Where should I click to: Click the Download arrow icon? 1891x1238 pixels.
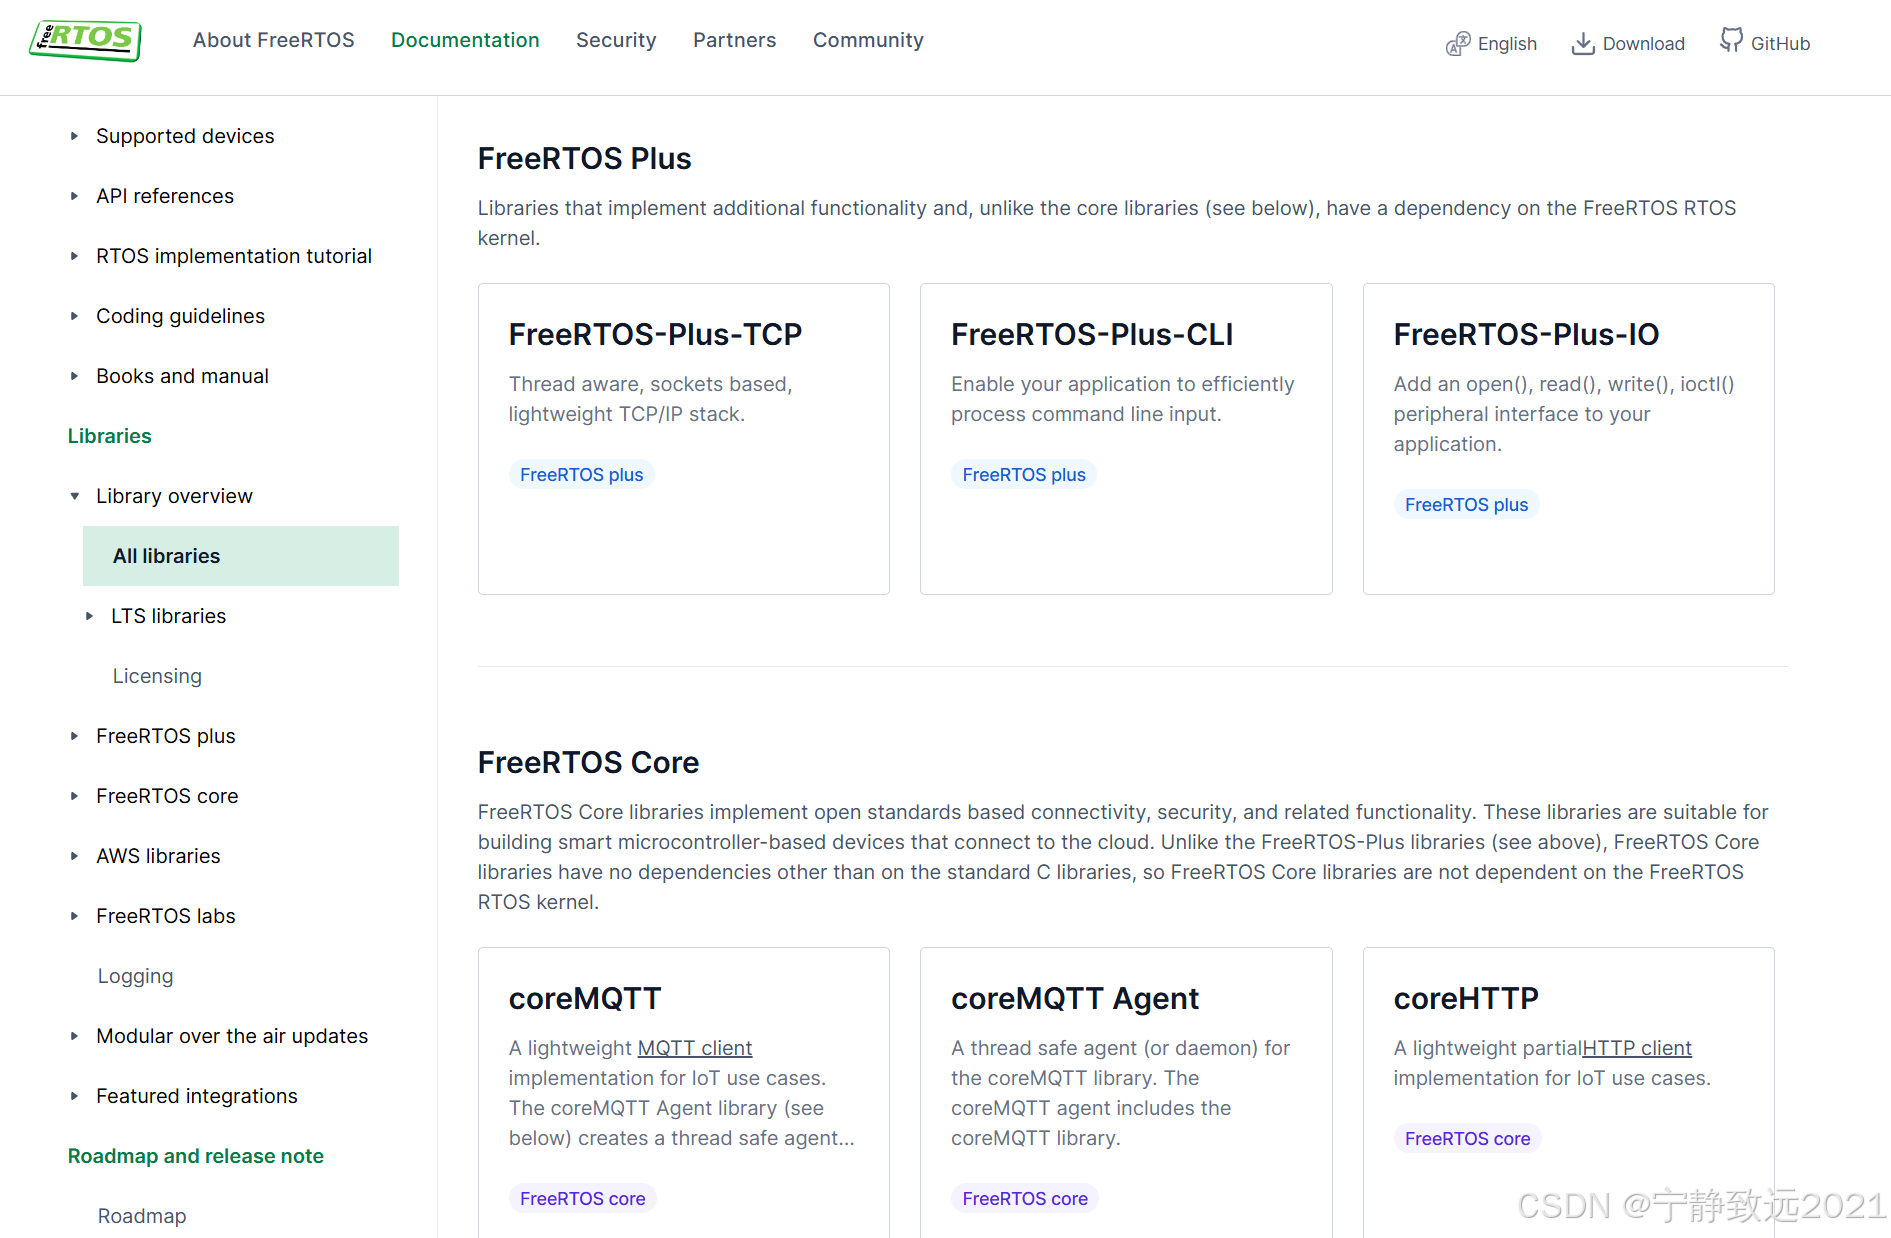(1583, 44)
